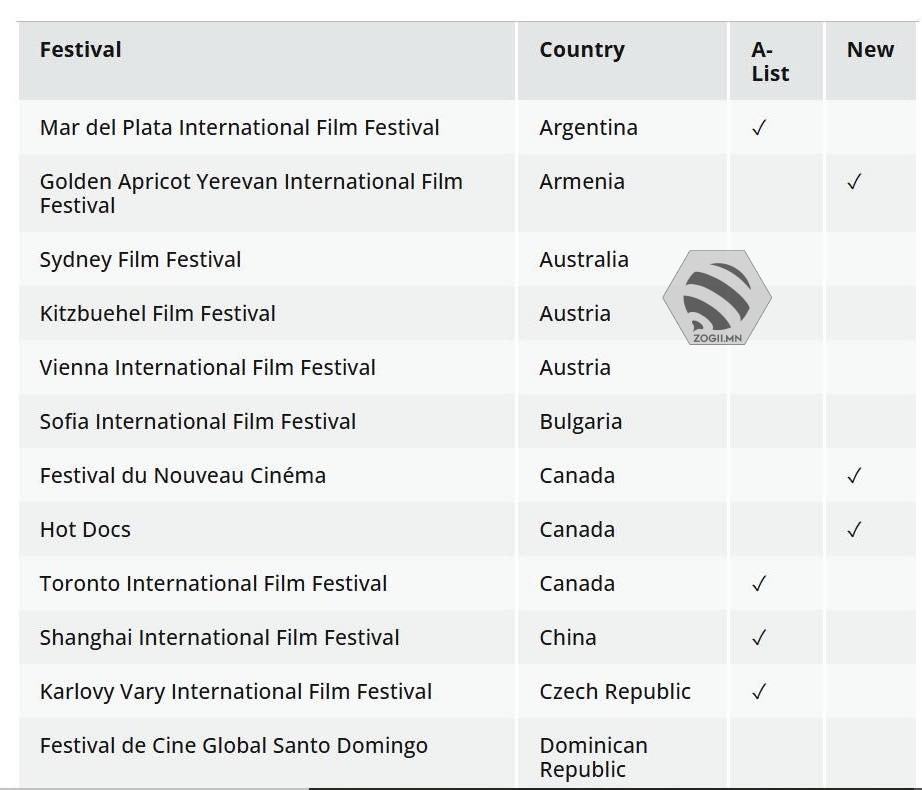Click the A-List column header
Screen dimensions: 922x790
tap(770, 62)
